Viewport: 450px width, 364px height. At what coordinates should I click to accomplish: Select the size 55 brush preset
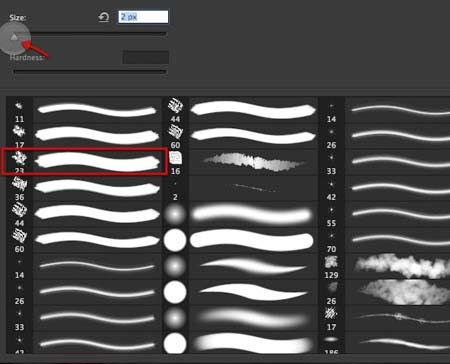385,214
